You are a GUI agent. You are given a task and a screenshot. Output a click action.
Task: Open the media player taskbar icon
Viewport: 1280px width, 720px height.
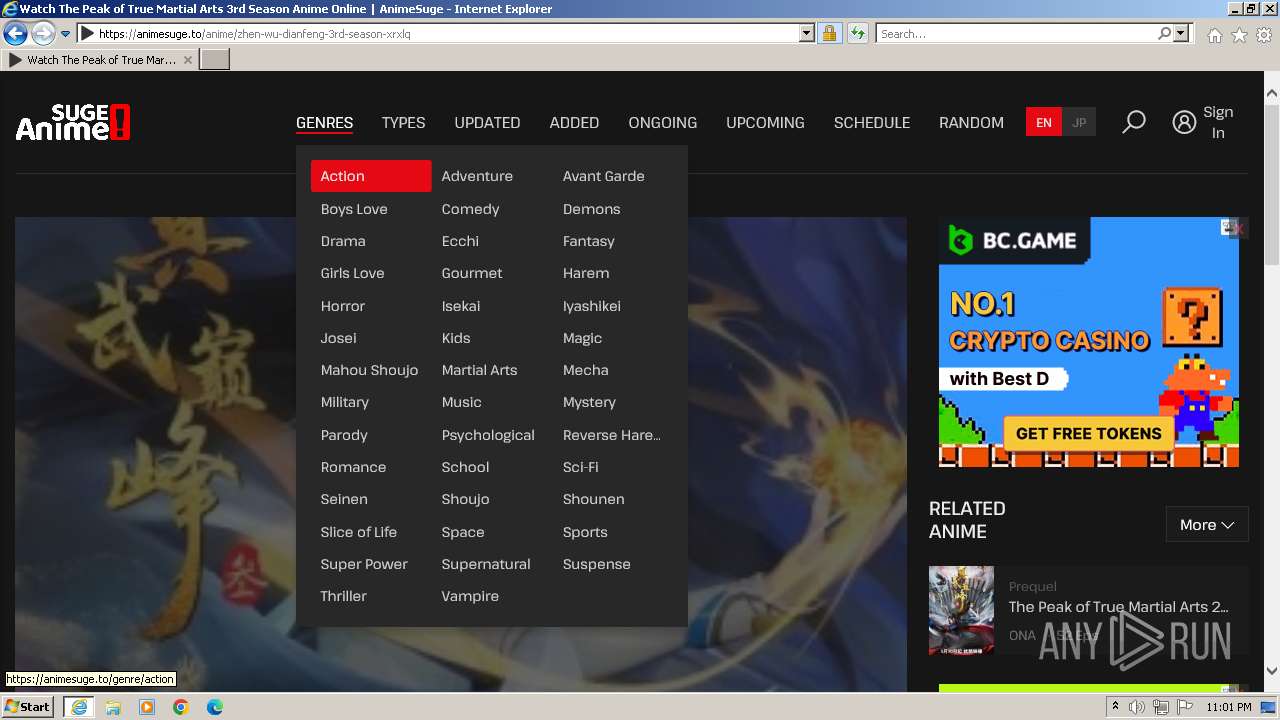[x=147, y=707]
